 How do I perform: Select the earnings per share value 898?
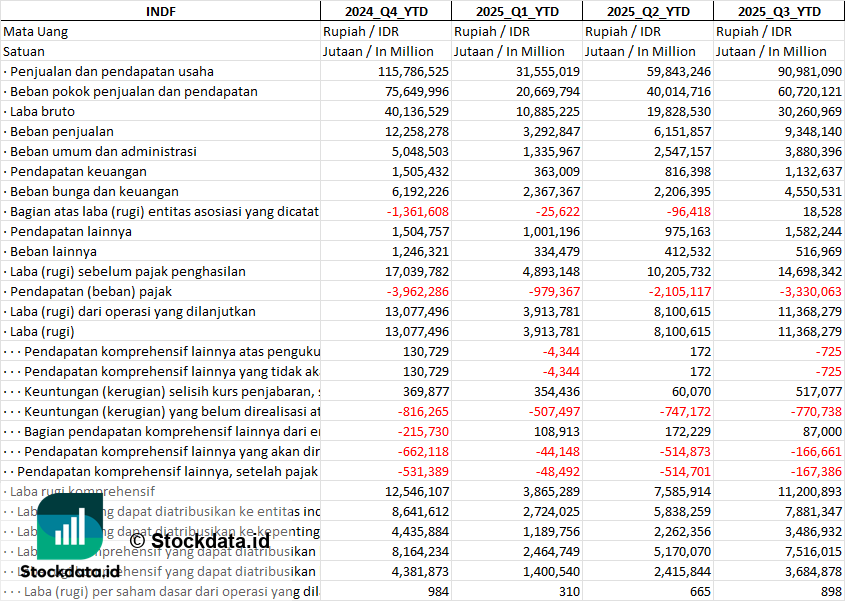pyautogui.click(x=832, y=591)
